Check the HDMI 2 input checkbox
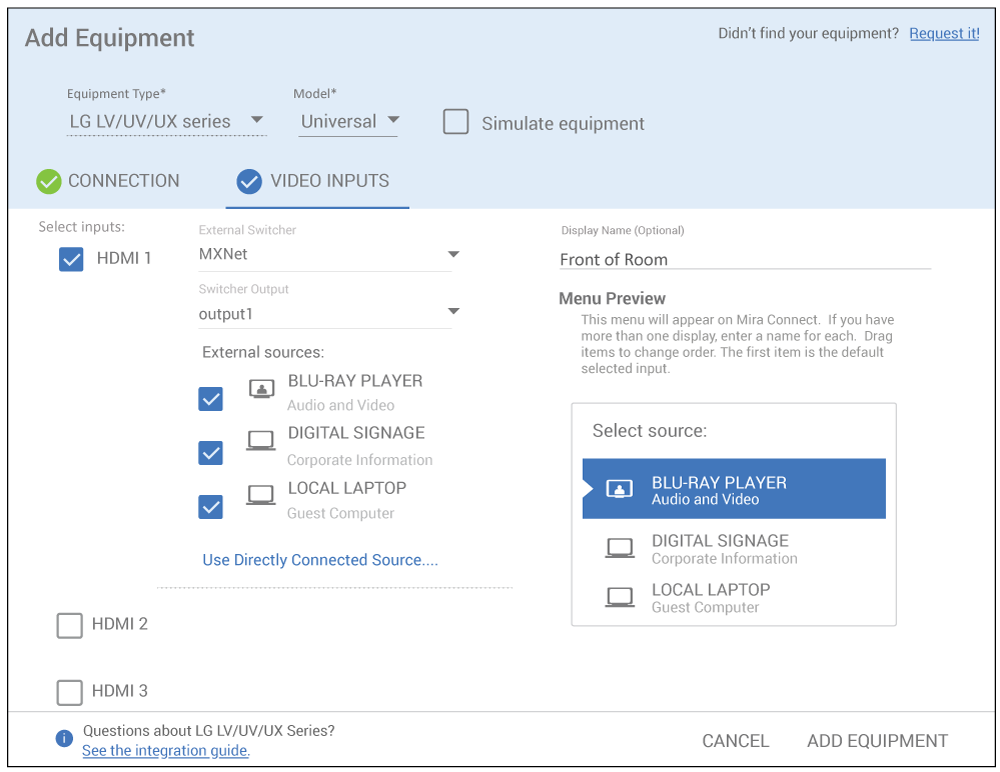Image resolution: width=1000 pixels, height=772 pixels. [x=69, y=625]
